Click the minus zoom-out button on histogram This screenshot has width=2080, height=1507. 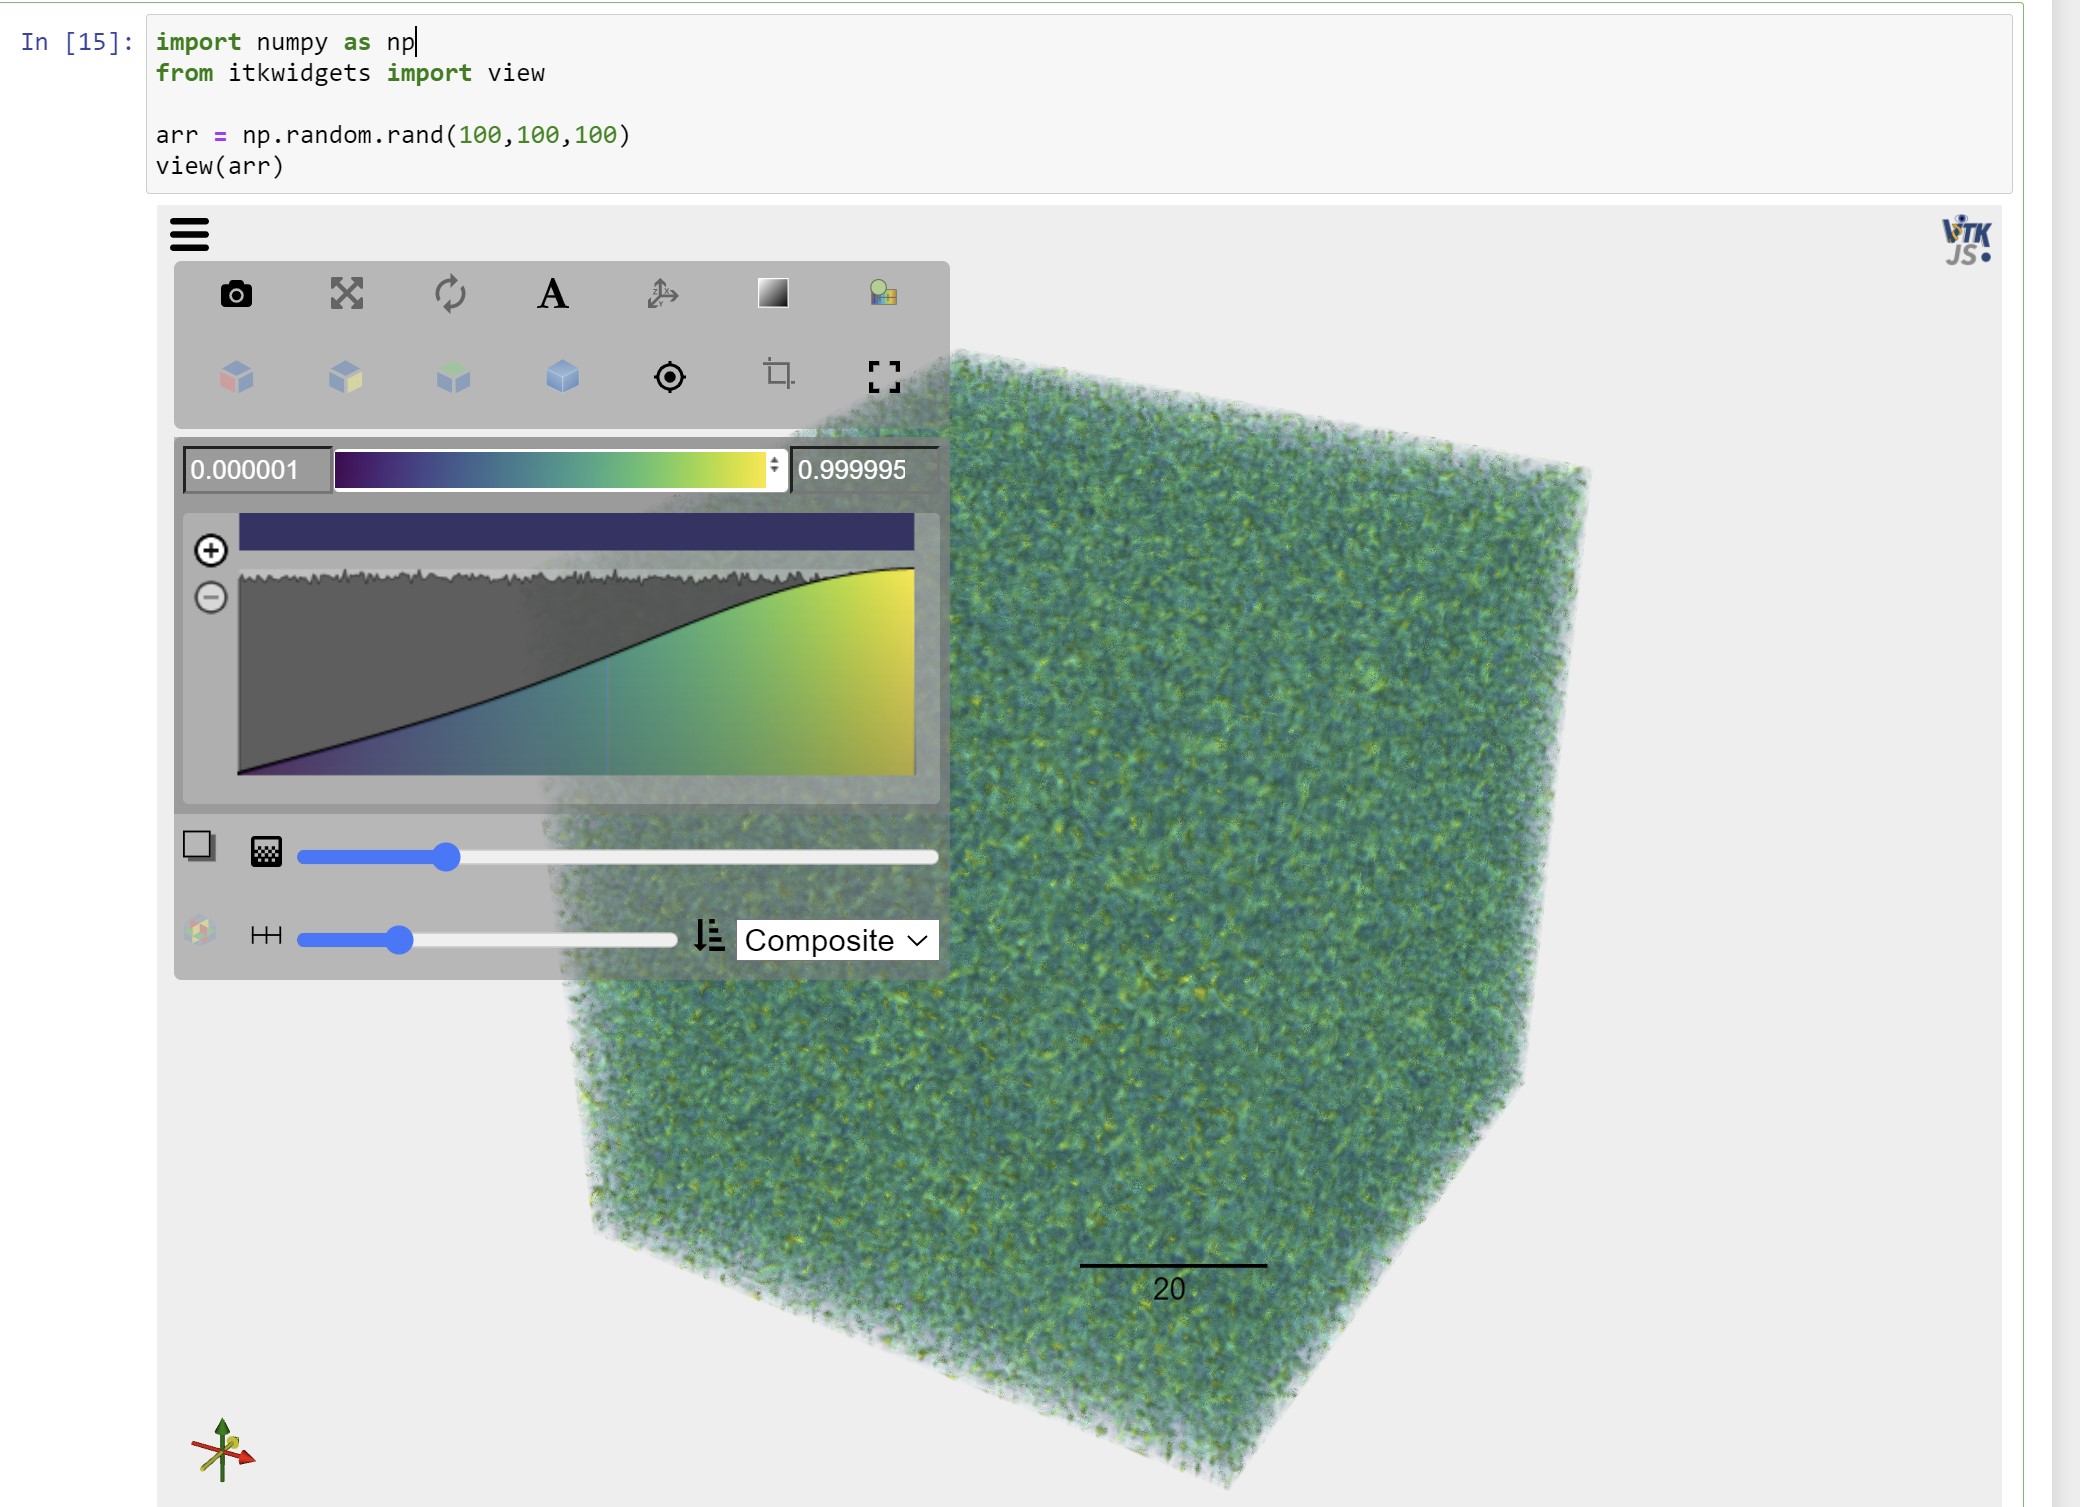tap(211, 598)
